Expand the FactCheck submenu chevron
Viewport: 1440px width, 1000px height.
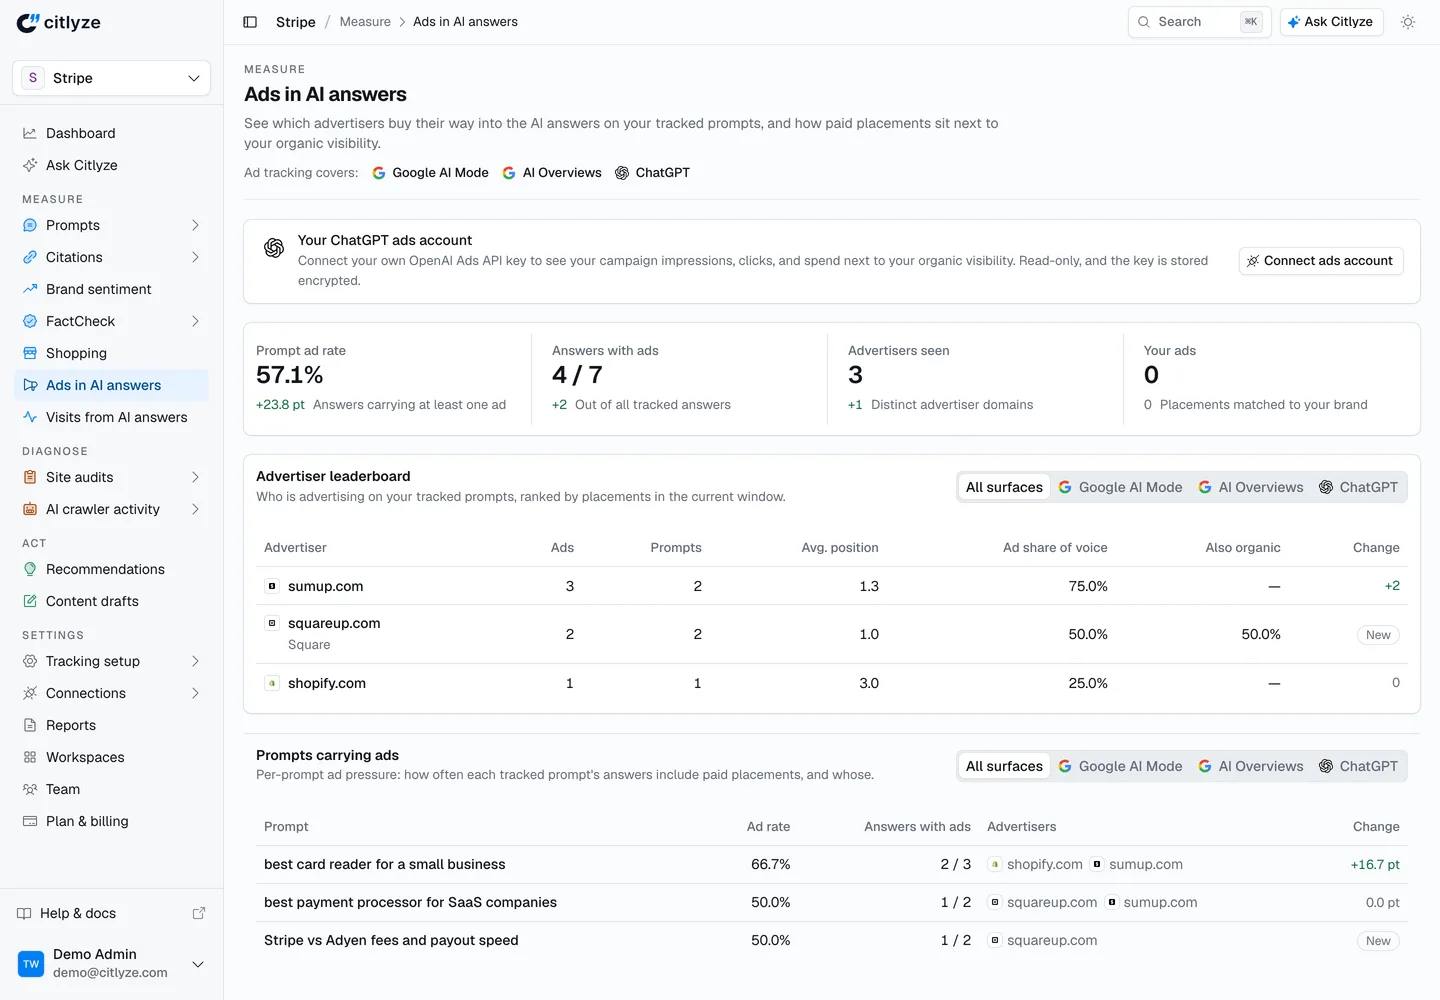tap(195, 321)
